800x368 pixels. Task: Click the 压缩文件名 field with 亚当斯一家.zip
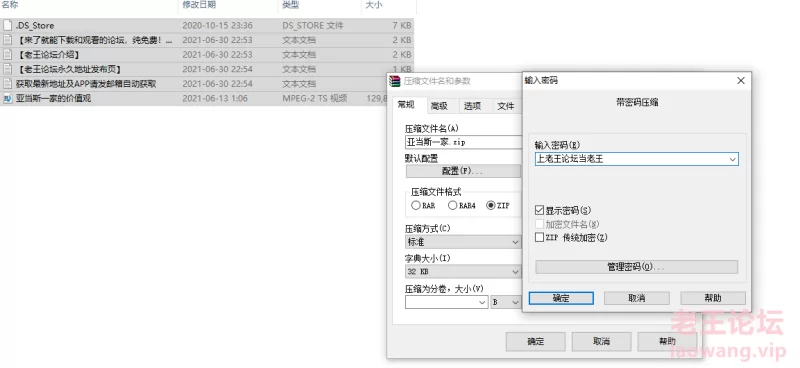pos(463,142)
